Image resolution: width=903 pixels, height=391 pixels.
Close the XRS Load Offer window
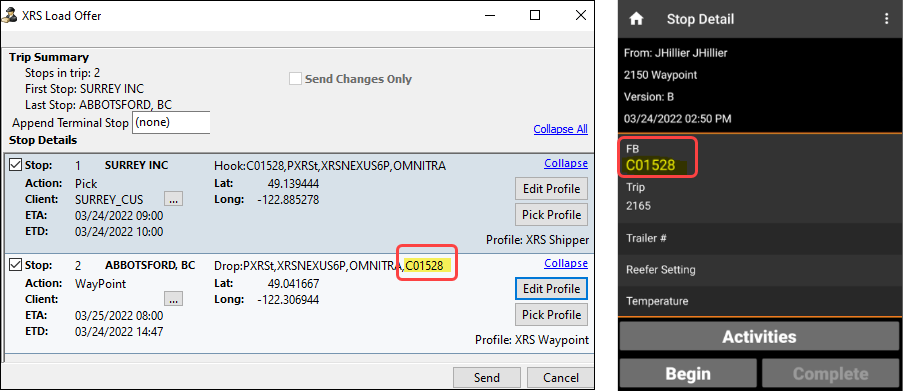click(x=581, y=16)
